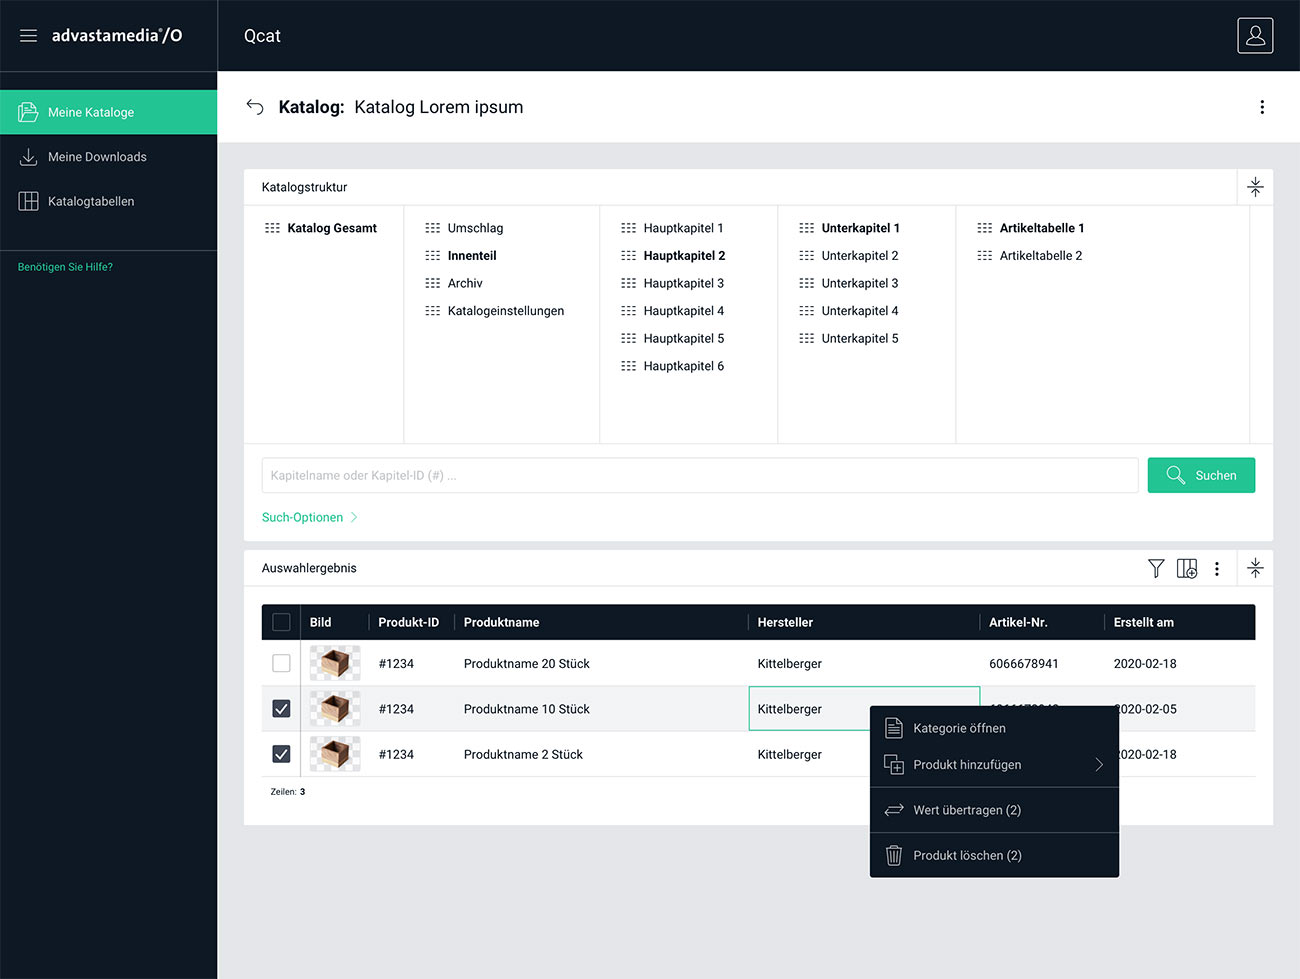Click the Meine Downloads download icon
The width and height of the screenshot is (1300, 979).
30,157
